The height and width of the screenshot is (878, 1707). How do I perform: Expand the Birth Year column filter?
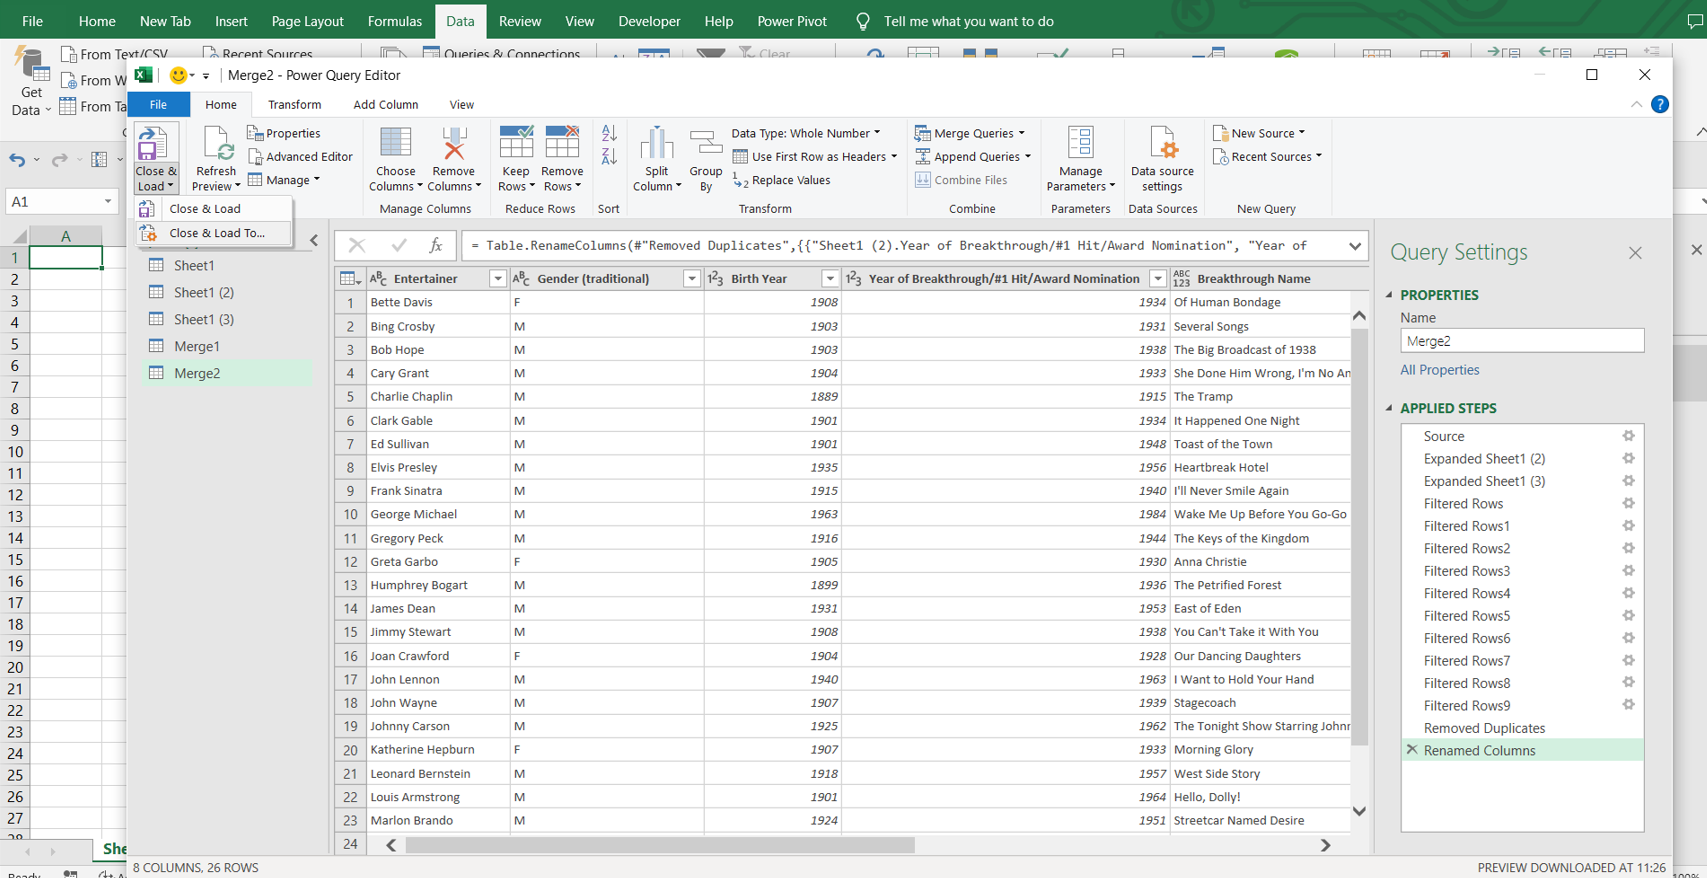tap(829, 279)
